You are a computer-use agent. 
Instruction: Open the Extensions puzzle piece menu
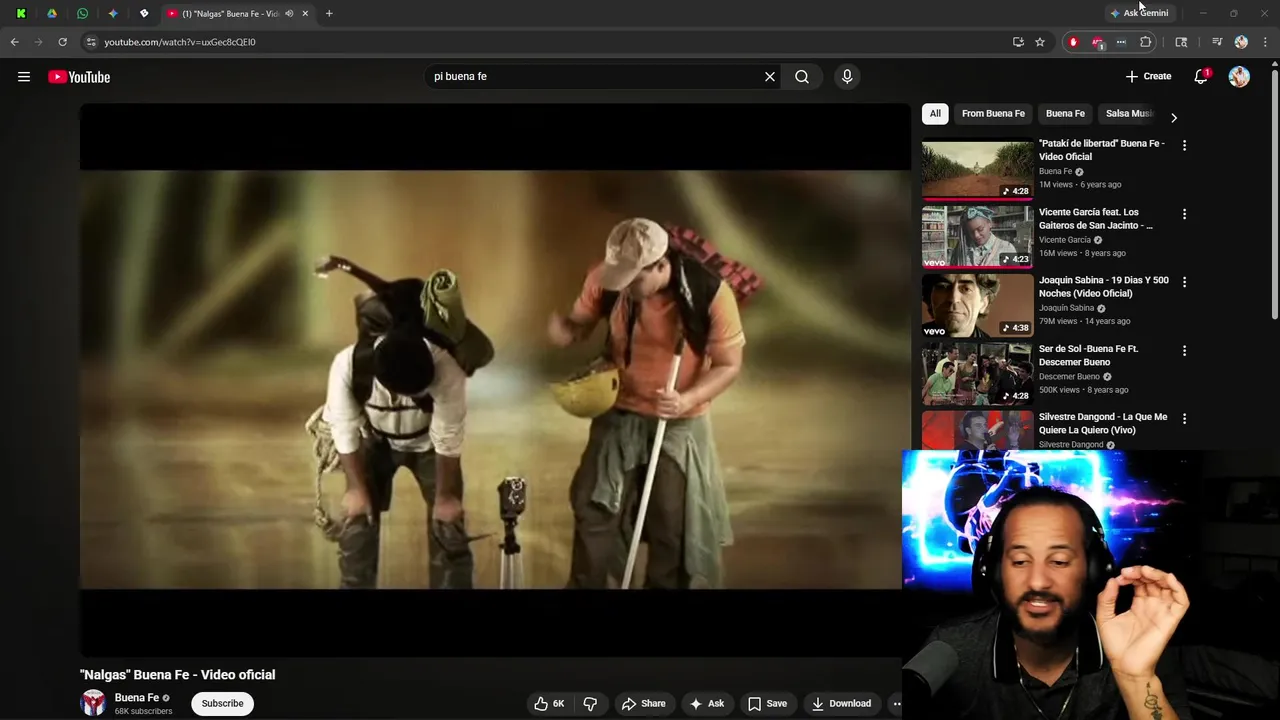point(1146,42)
